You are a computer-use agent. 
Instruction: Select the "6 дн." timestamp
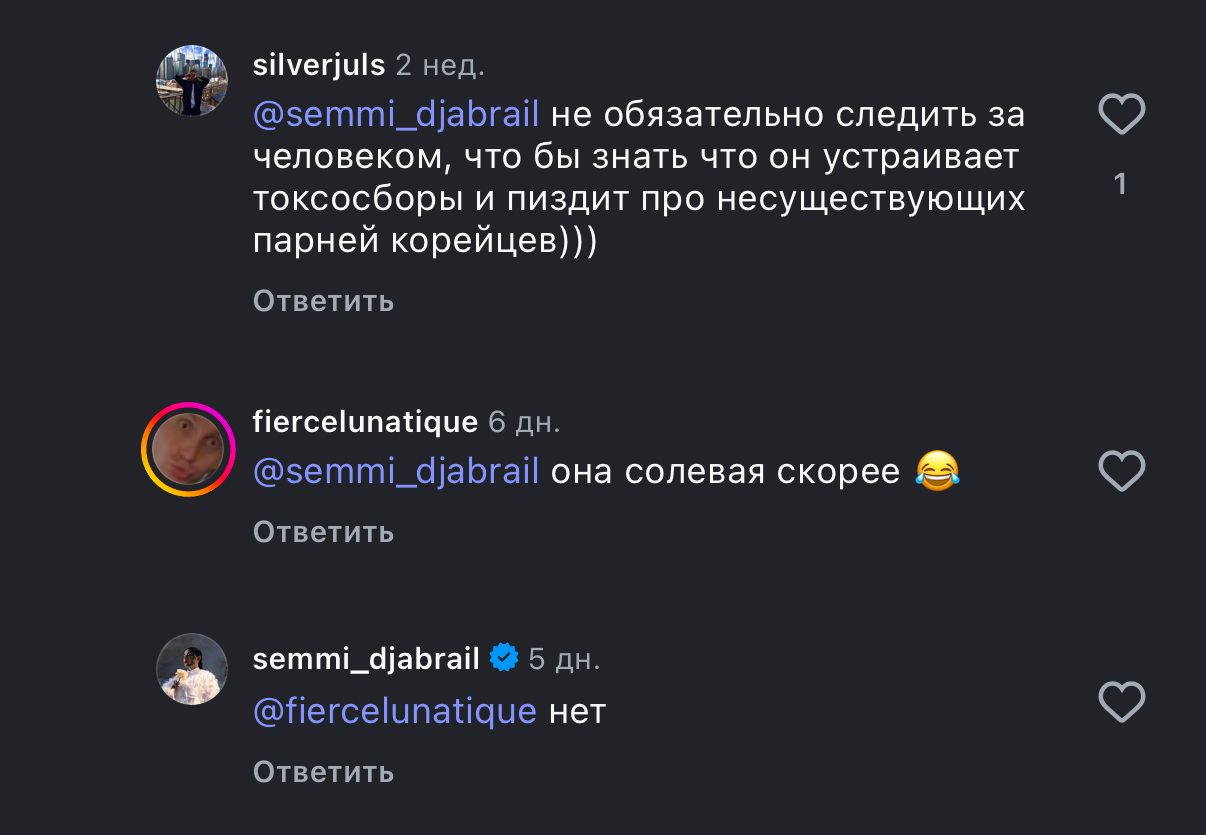(524, 422)
